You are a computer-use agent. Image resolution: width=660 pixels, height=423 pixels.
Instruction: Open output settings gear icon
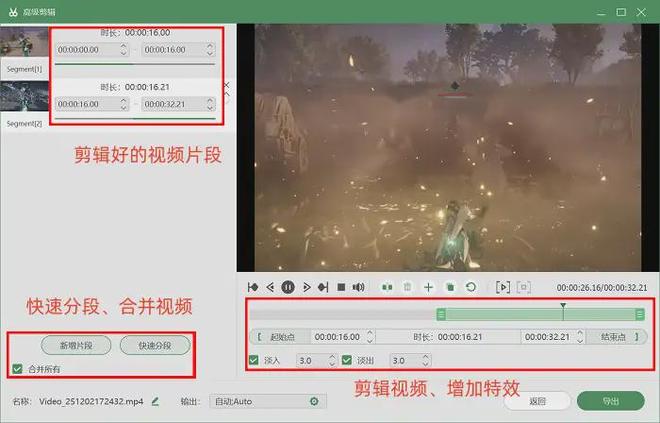[x=314, y=401]
